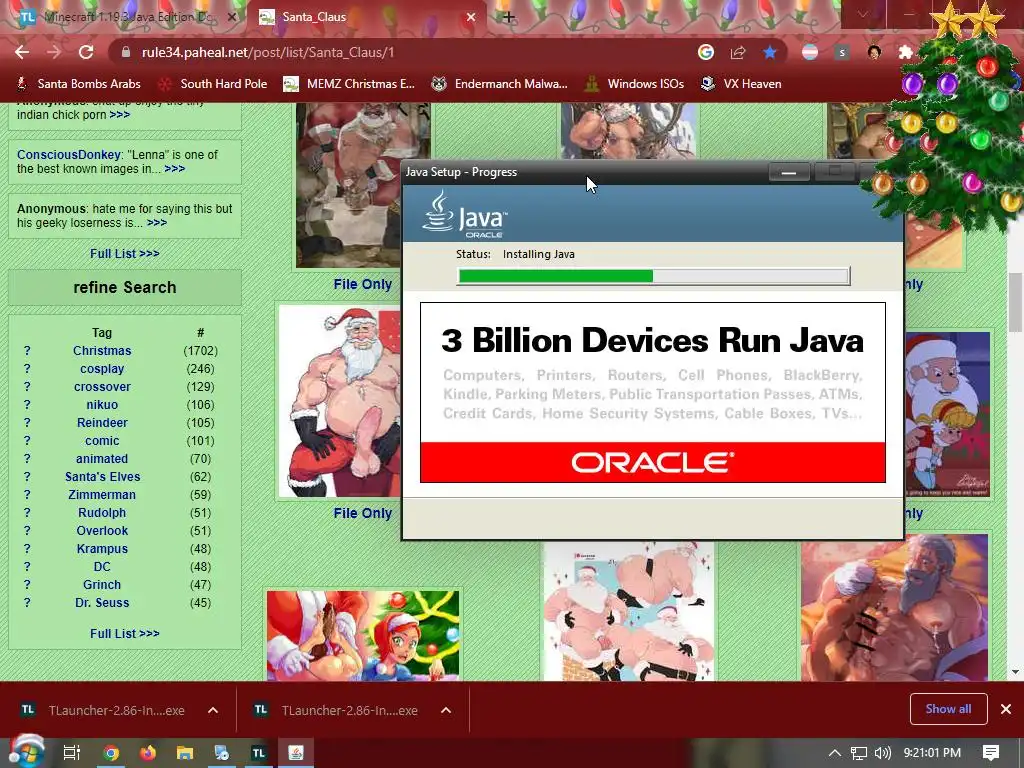Image resolution: width=1024 pixels, height=768 pixels.
Task: Click the Zimmerman tag link
Action: pos(102,495)
